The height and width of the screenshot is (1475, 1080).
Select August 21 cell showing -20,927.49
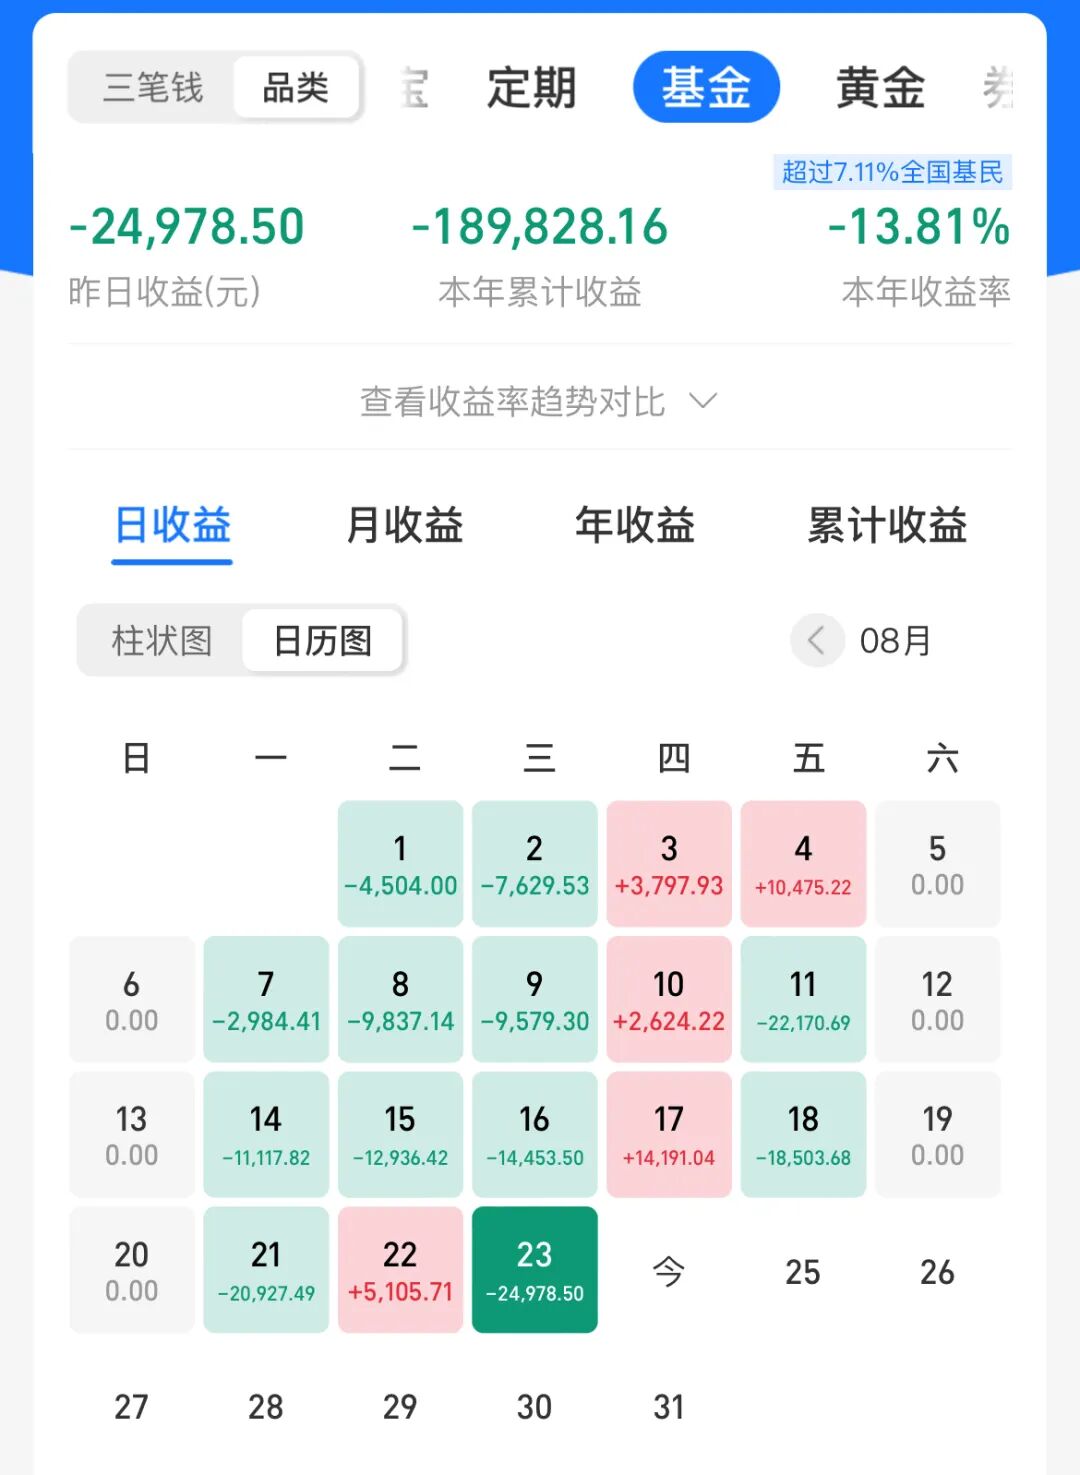click(266, 1270)
